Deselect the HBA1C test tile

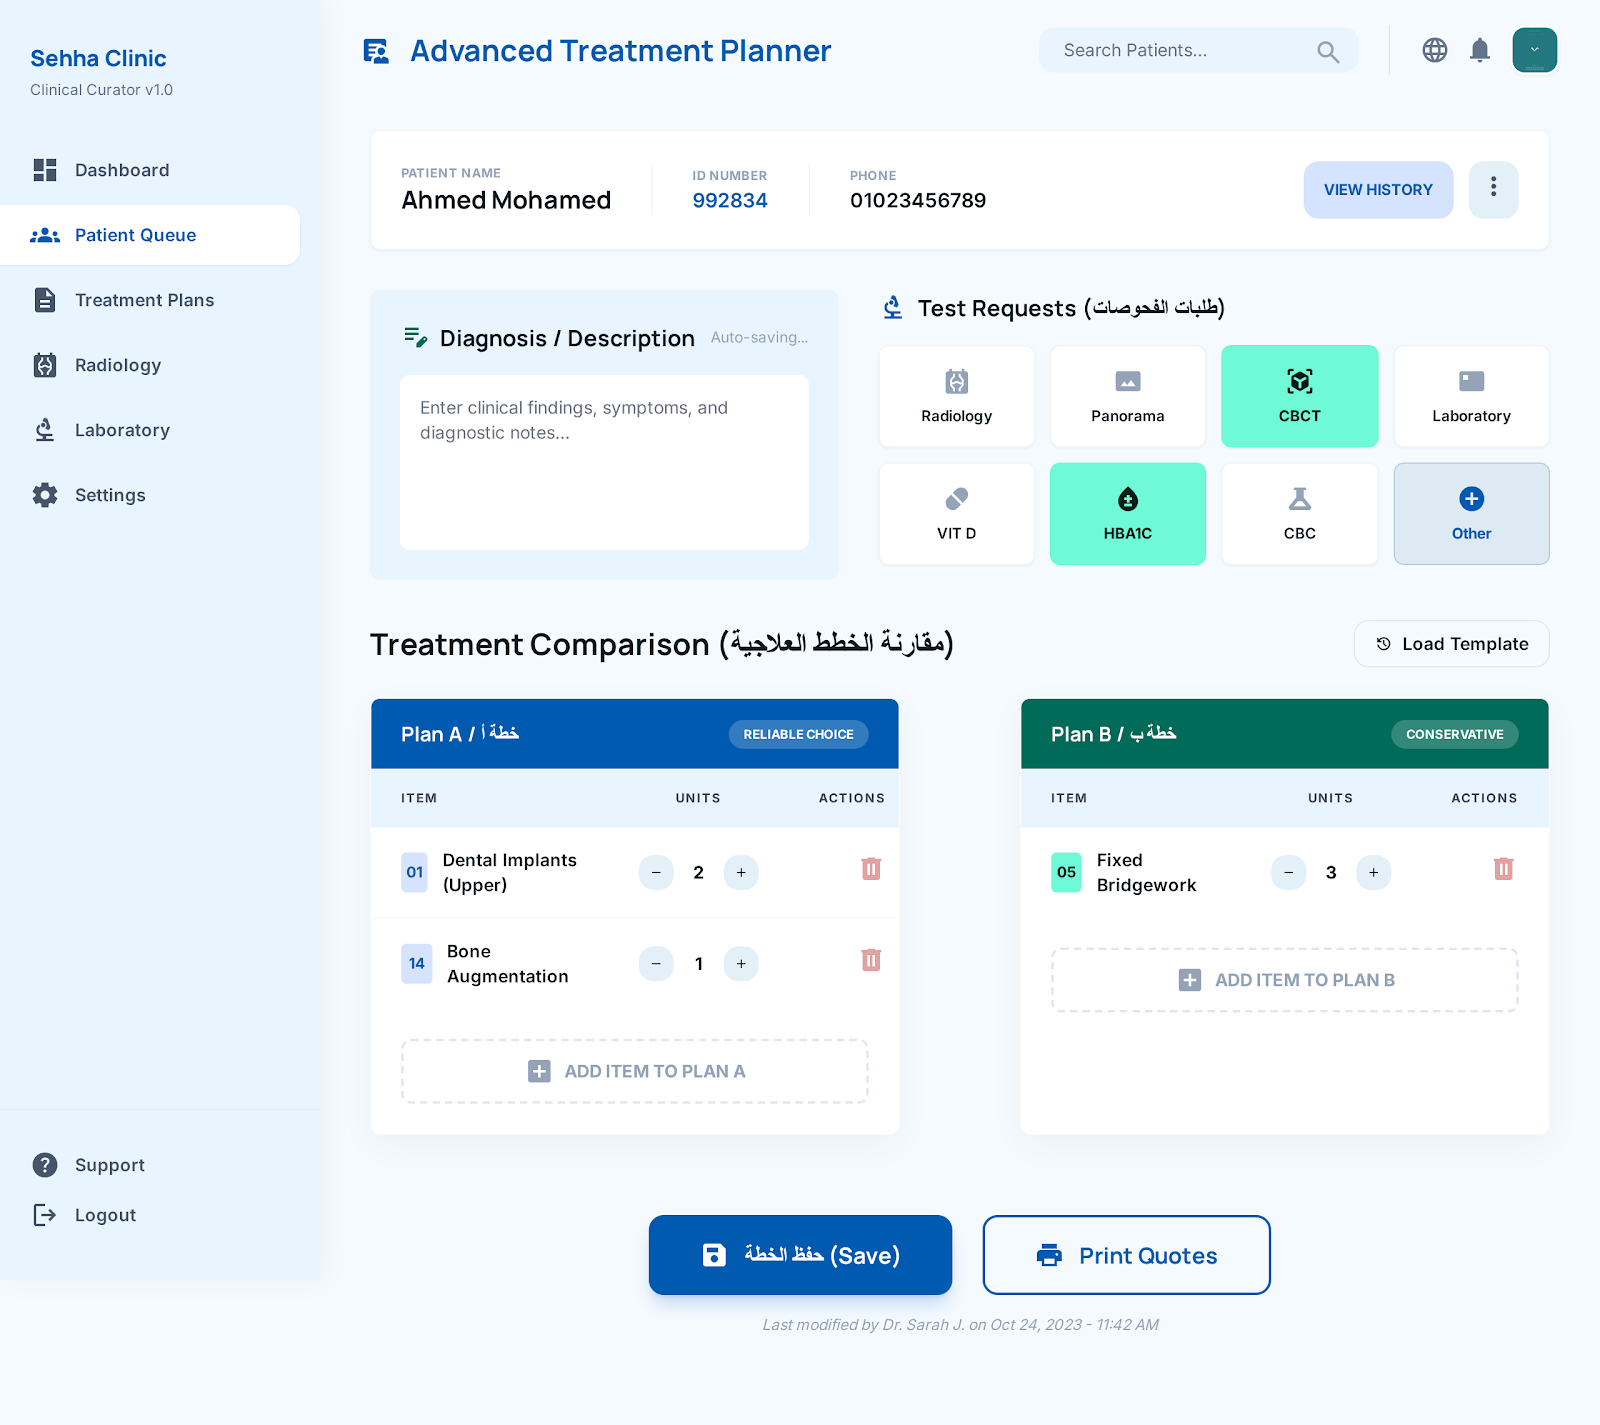coord(1127,514)
